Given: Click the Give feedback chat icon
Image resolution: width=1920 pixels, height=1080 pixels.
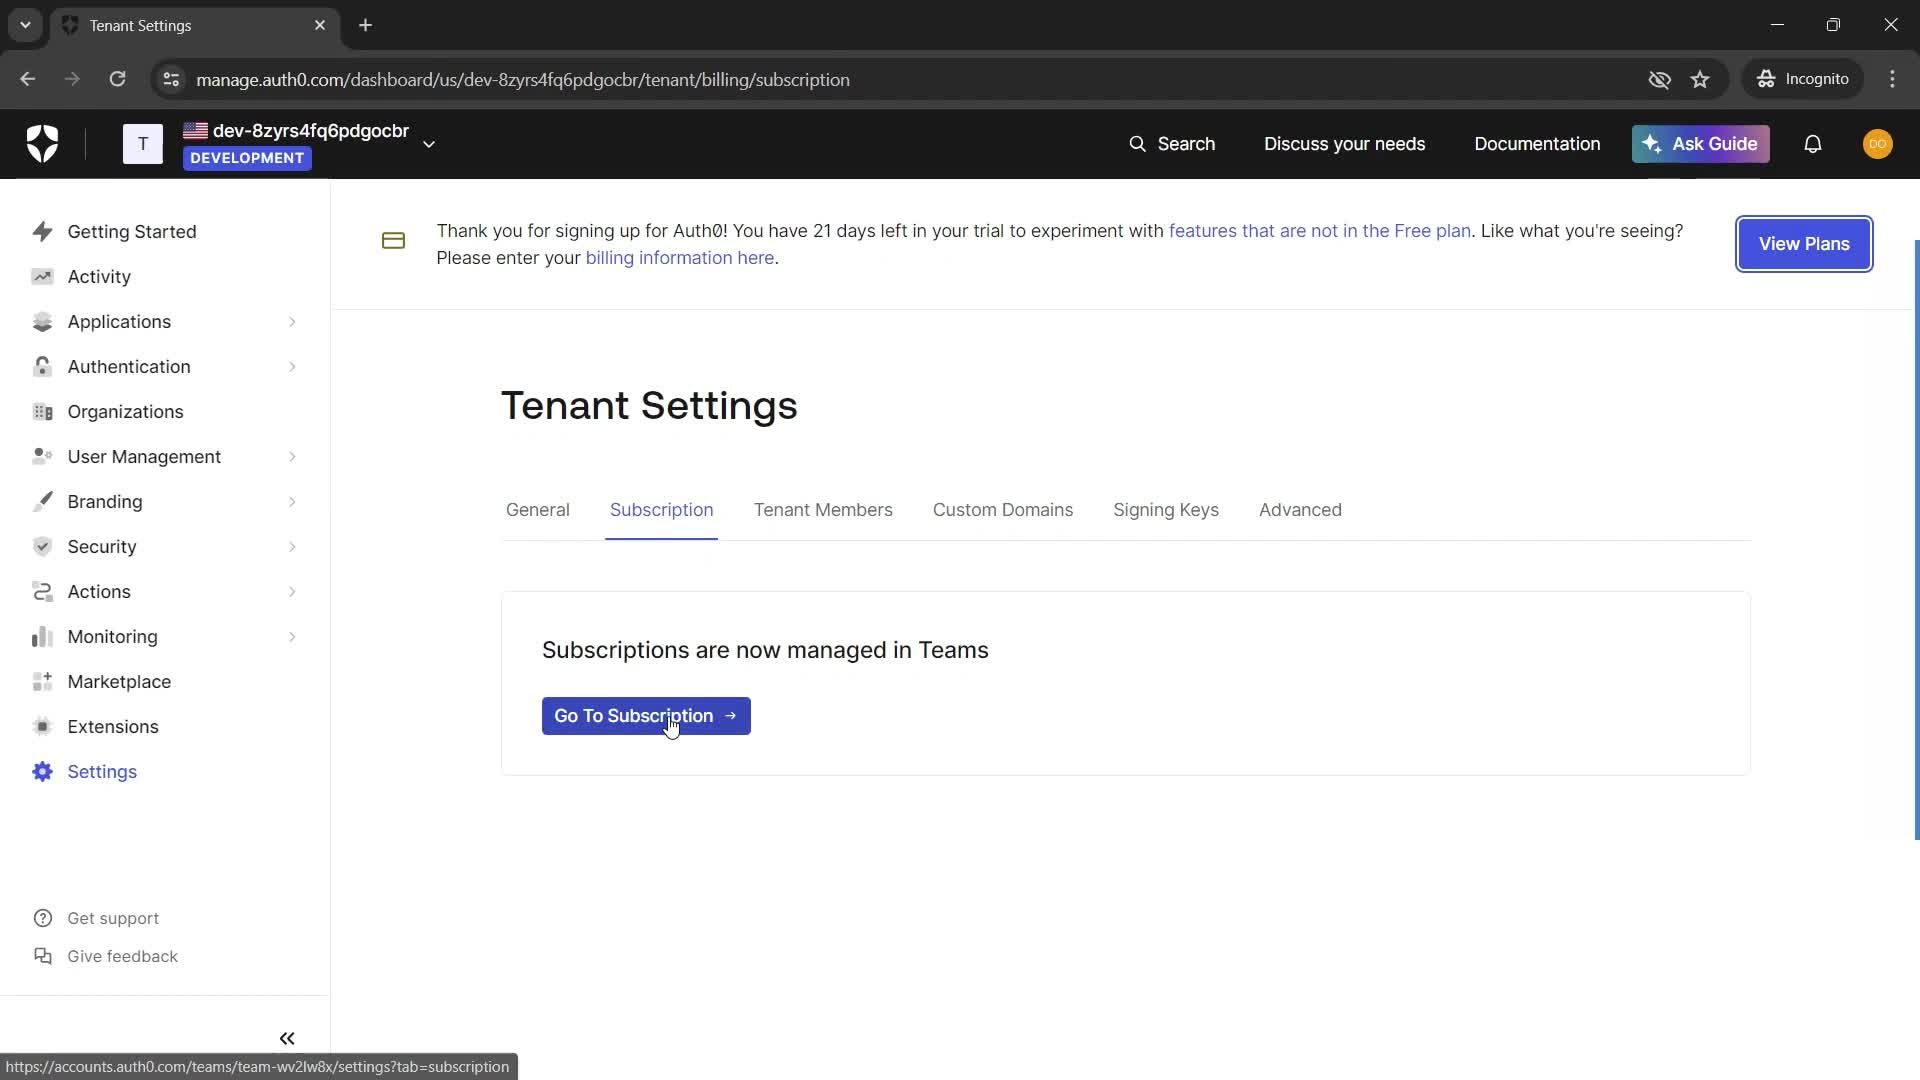Looking at the screenshot, I should pos(42,956).
